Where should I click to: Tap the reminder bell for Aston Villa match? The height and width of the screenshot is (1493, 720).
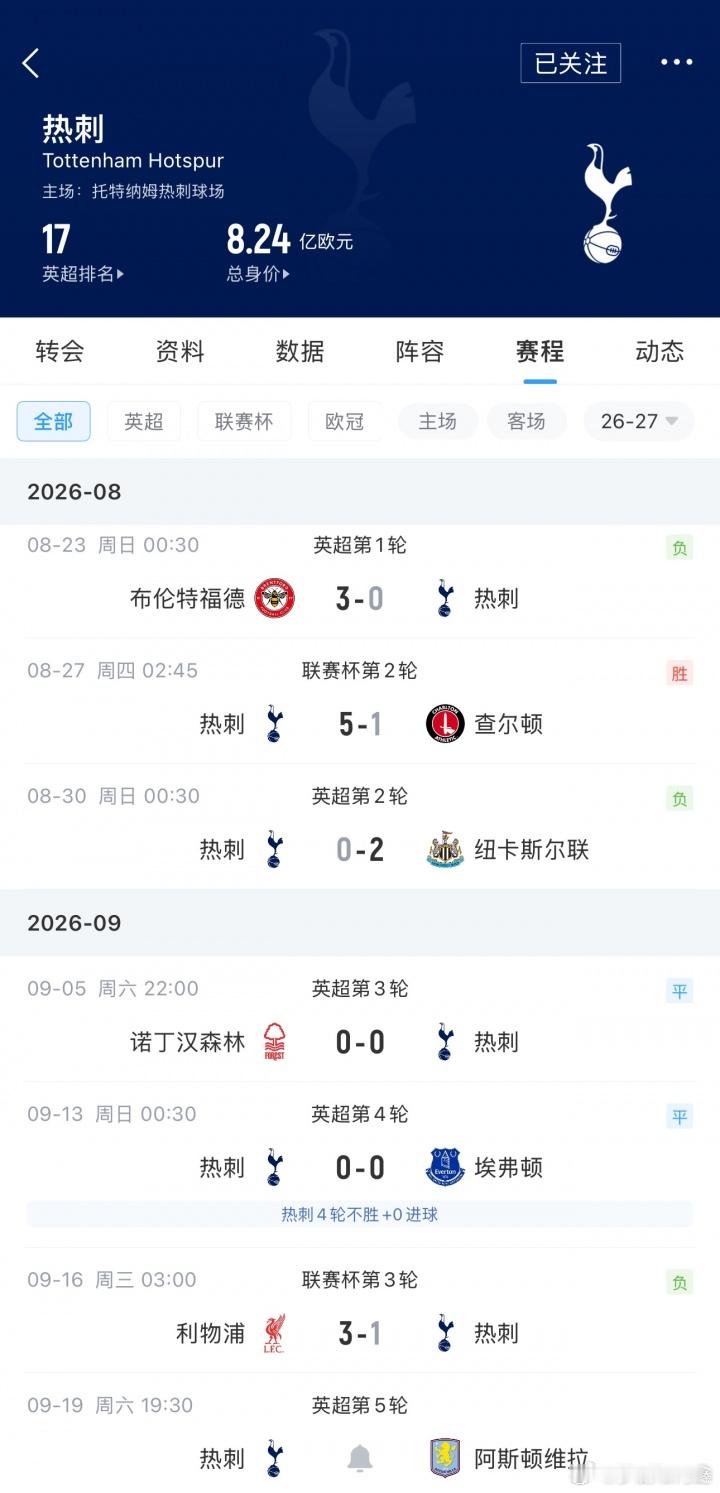coord(360,1459)
